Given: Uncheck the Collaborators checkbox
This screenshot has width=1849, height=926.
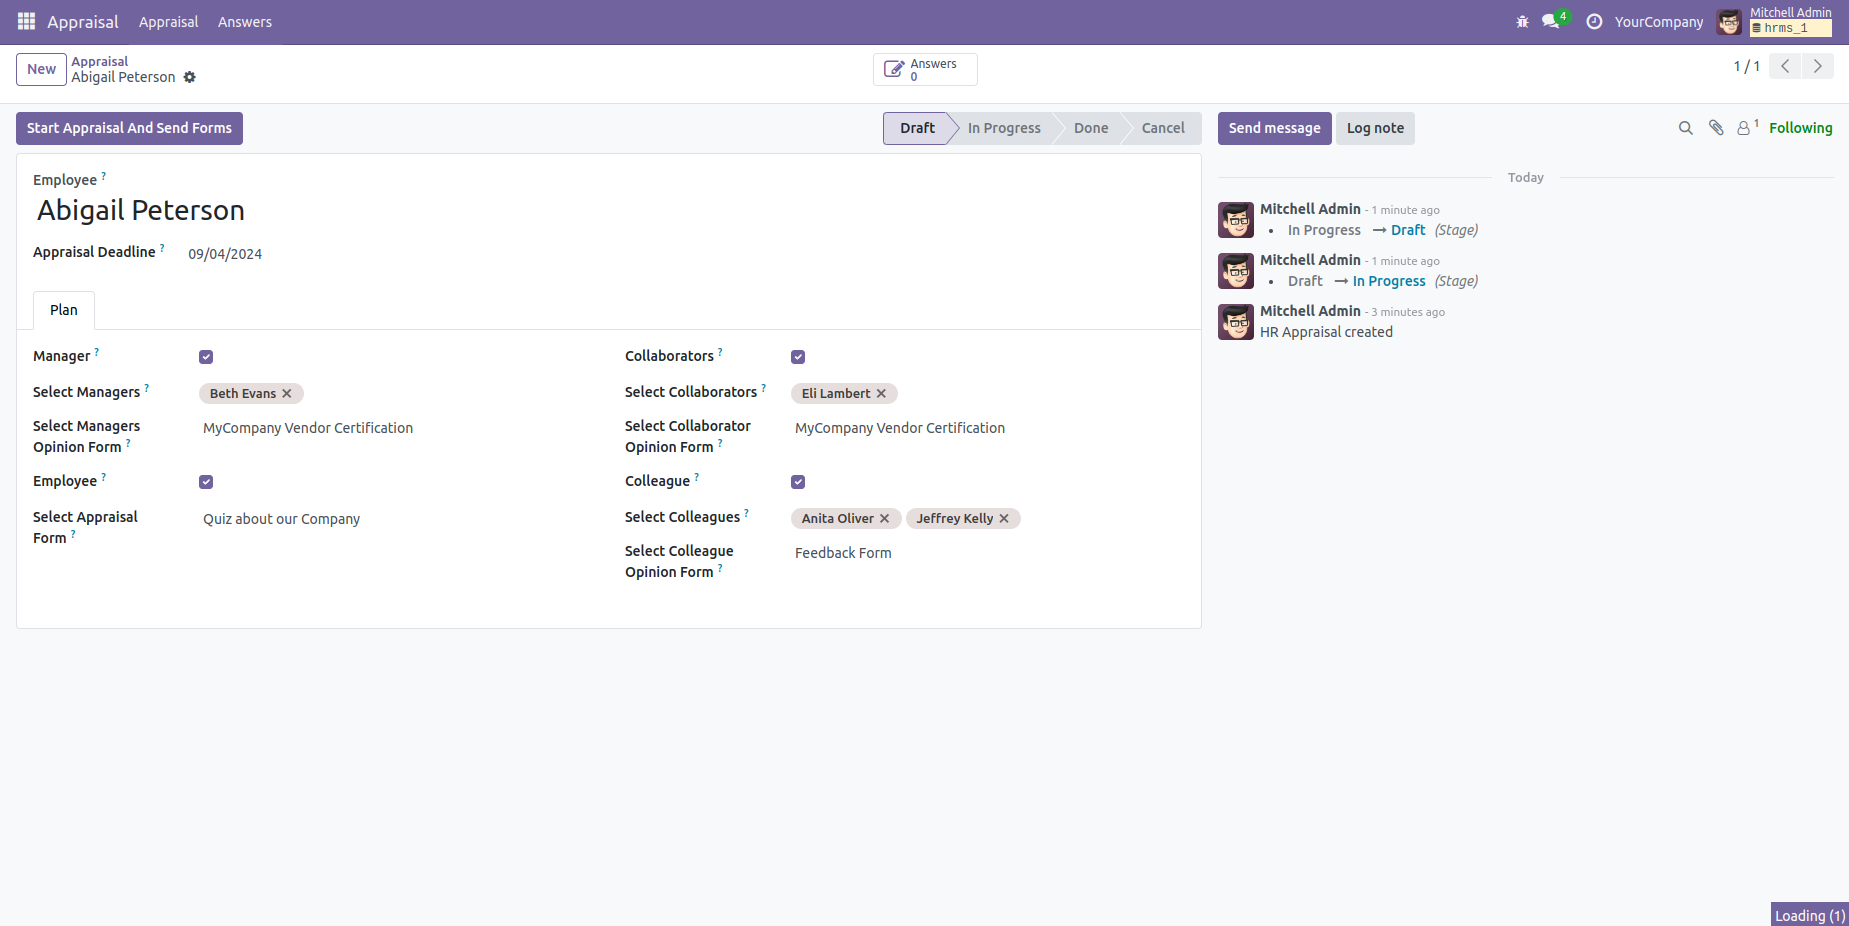Looking at the screenshot, I should [798, 357].
